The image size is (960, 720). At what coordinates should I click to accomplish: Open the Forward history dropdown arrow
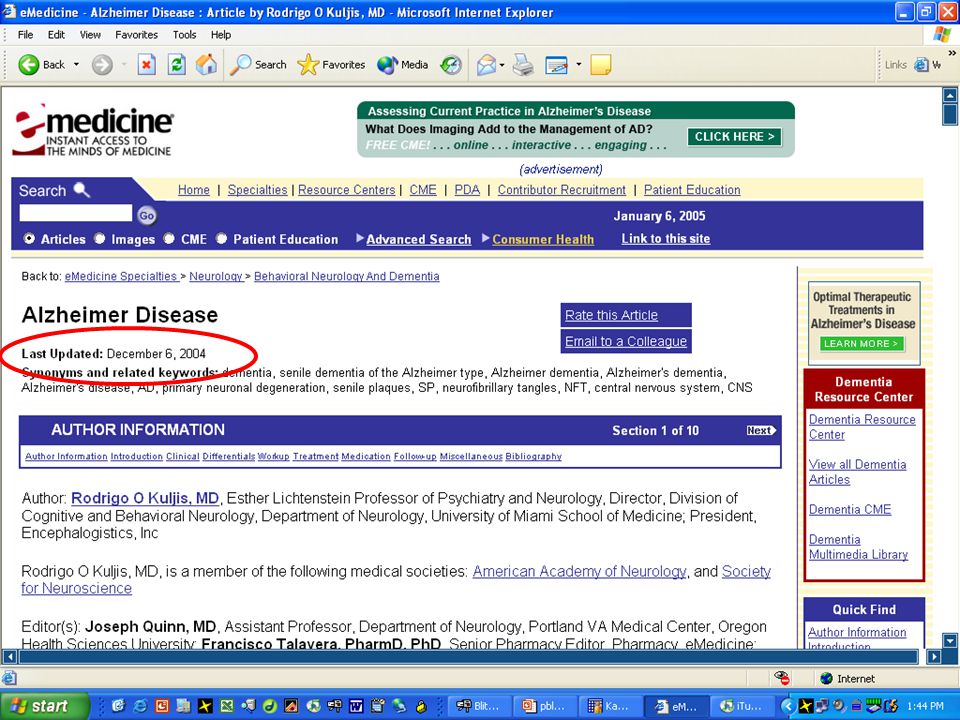click(124, 64)
